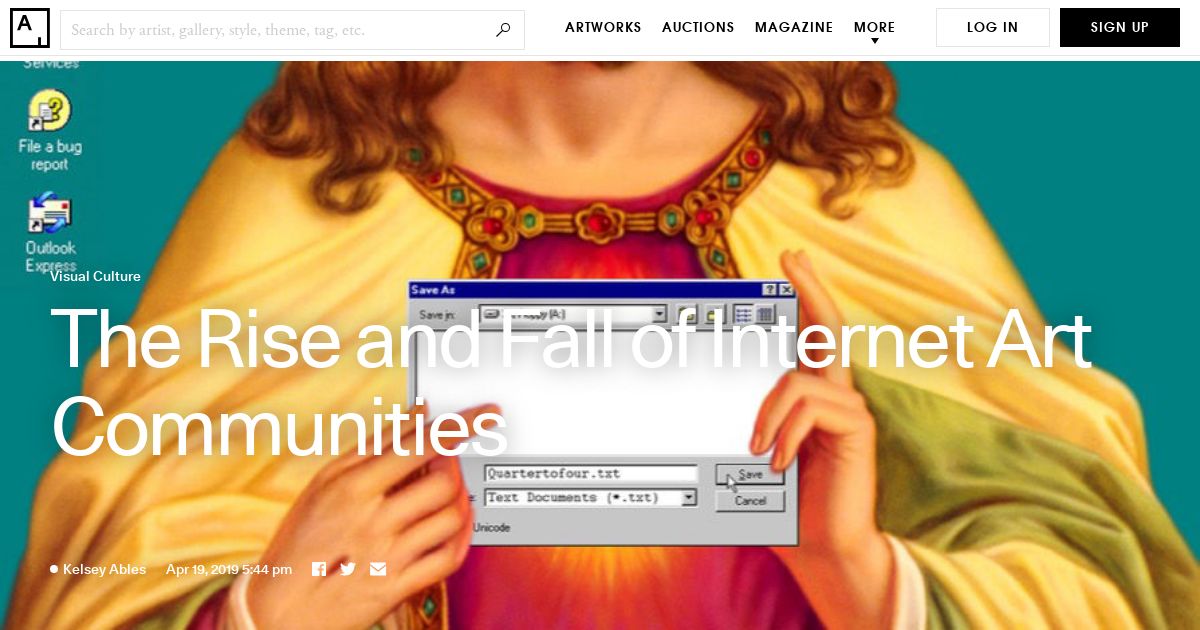
Task: Click the Quartertofour.txt file name field
Action: 591,474
